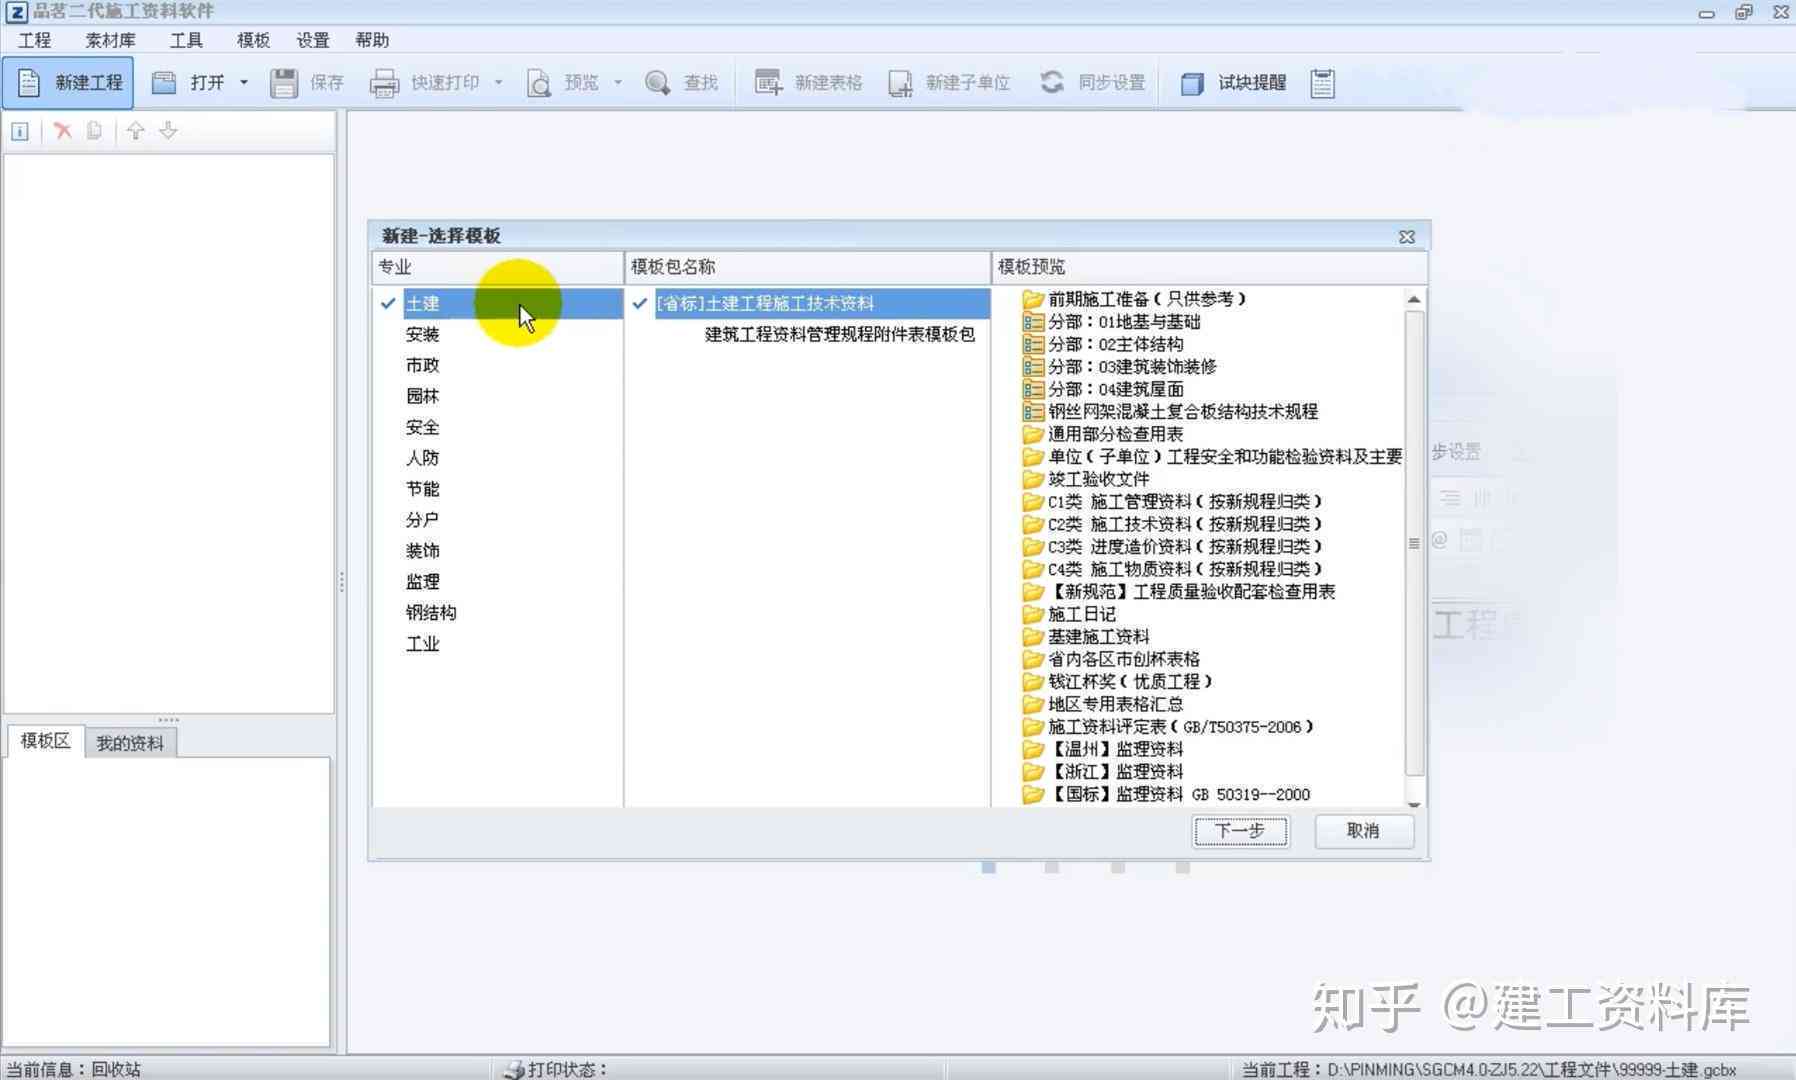Viewport: 1796px width, 1080px height.
Task: Select the 分户 specialty
Action: pyautogui.click(x=422, y=520)
